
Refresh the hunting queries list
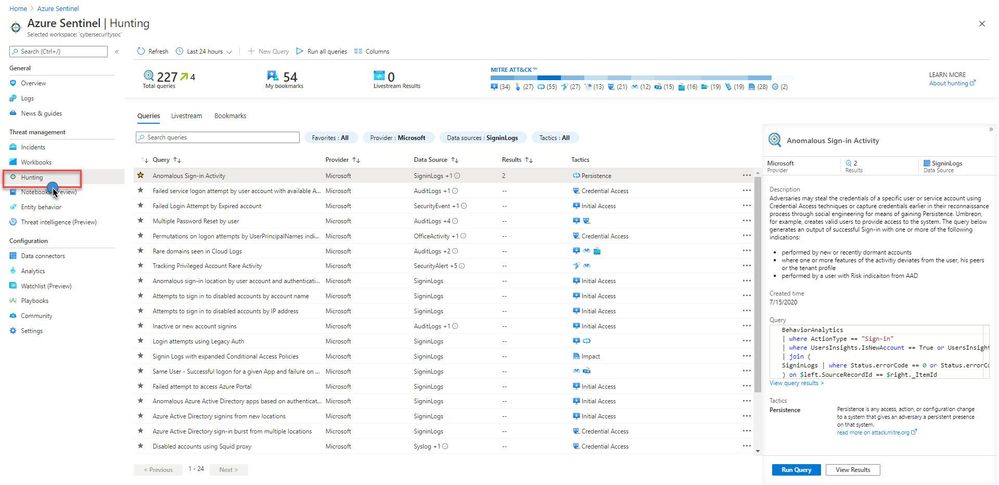point(153,52)
